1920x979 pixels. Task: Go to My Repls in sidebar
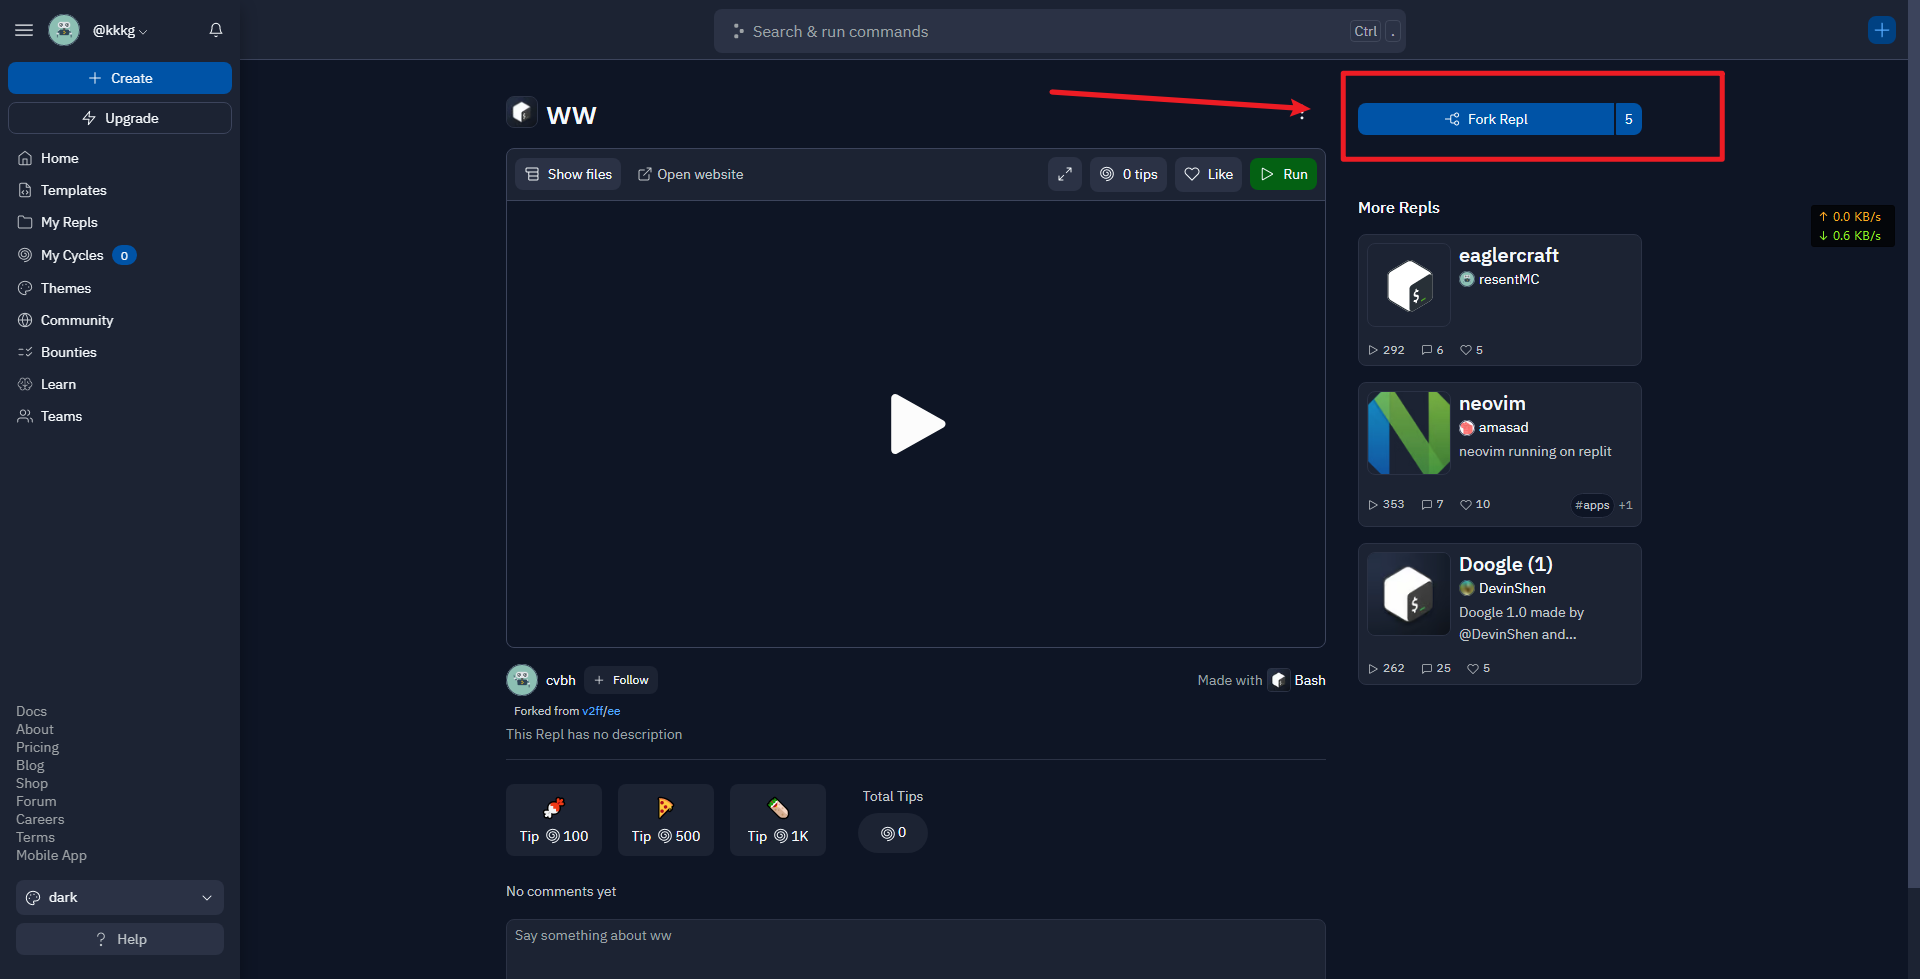69,222
